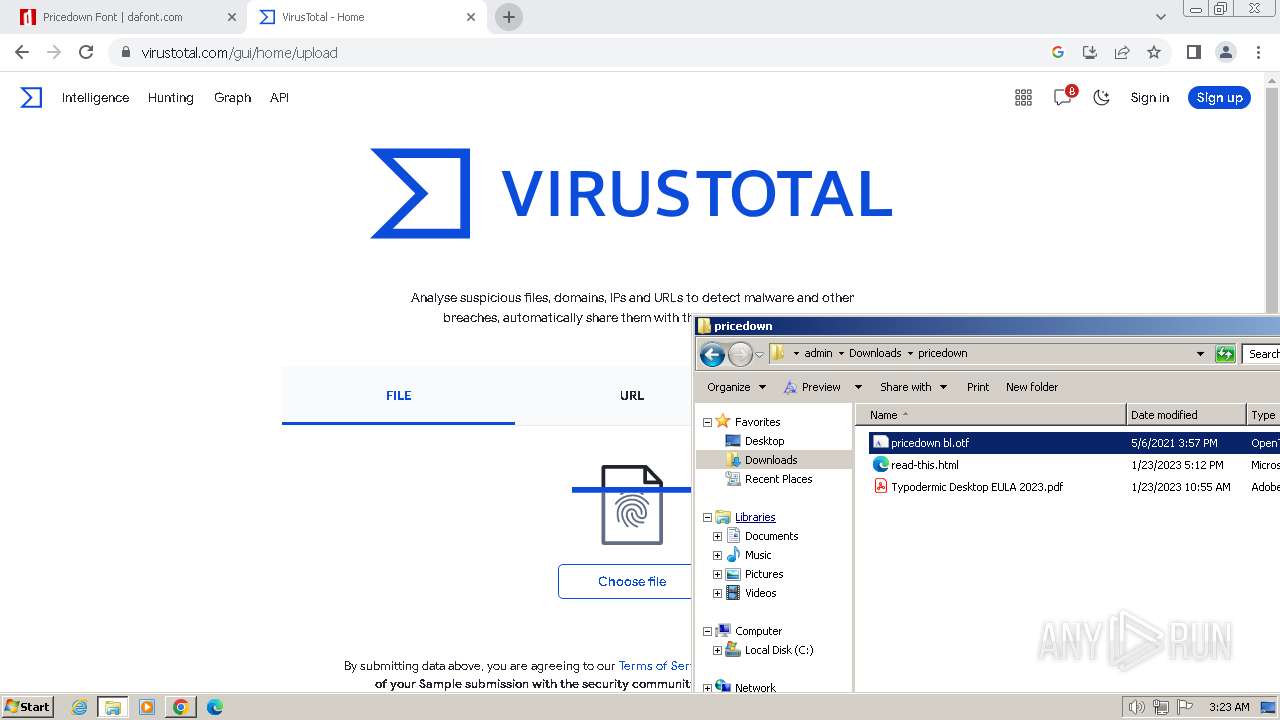Click Windows Start button
This screenshot has width=1280, height=720.
pos(28,706)
